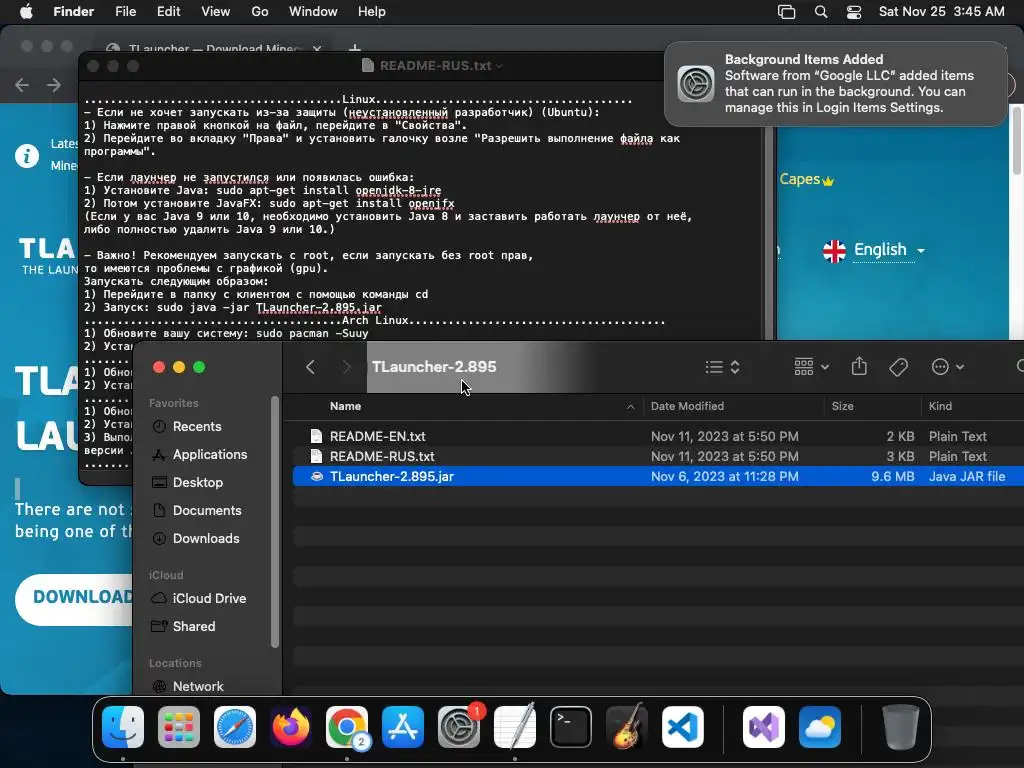
Task: Open GarageBand in the Dock
Action: (627, 727)
